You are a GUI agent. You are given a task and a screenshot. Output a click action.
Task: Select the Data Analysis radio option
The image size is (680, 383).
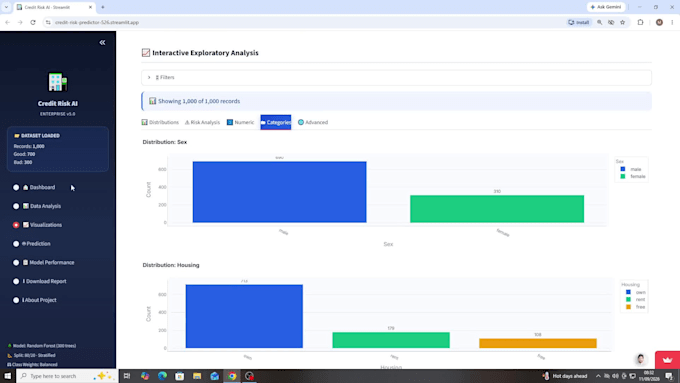point(16,206)
